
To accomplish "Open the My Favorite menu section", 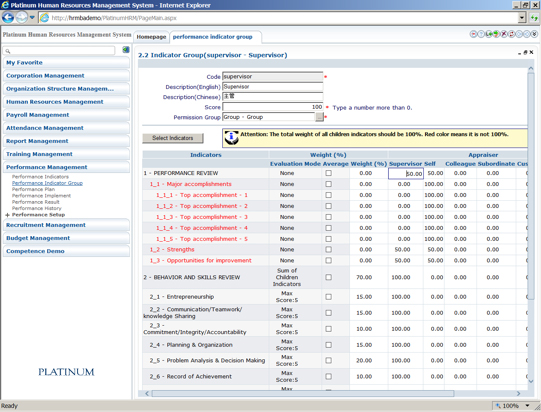I will [66, 63].
